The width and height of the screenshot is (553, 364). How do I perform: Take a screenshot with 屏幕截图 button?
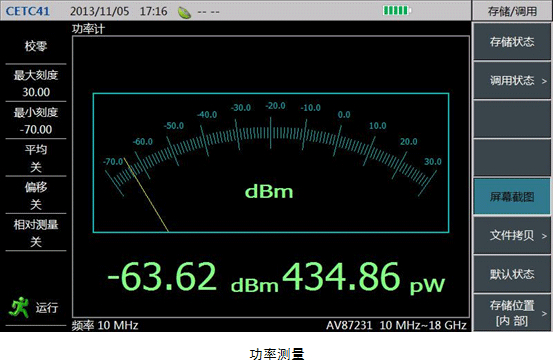(x=512, y=196)
